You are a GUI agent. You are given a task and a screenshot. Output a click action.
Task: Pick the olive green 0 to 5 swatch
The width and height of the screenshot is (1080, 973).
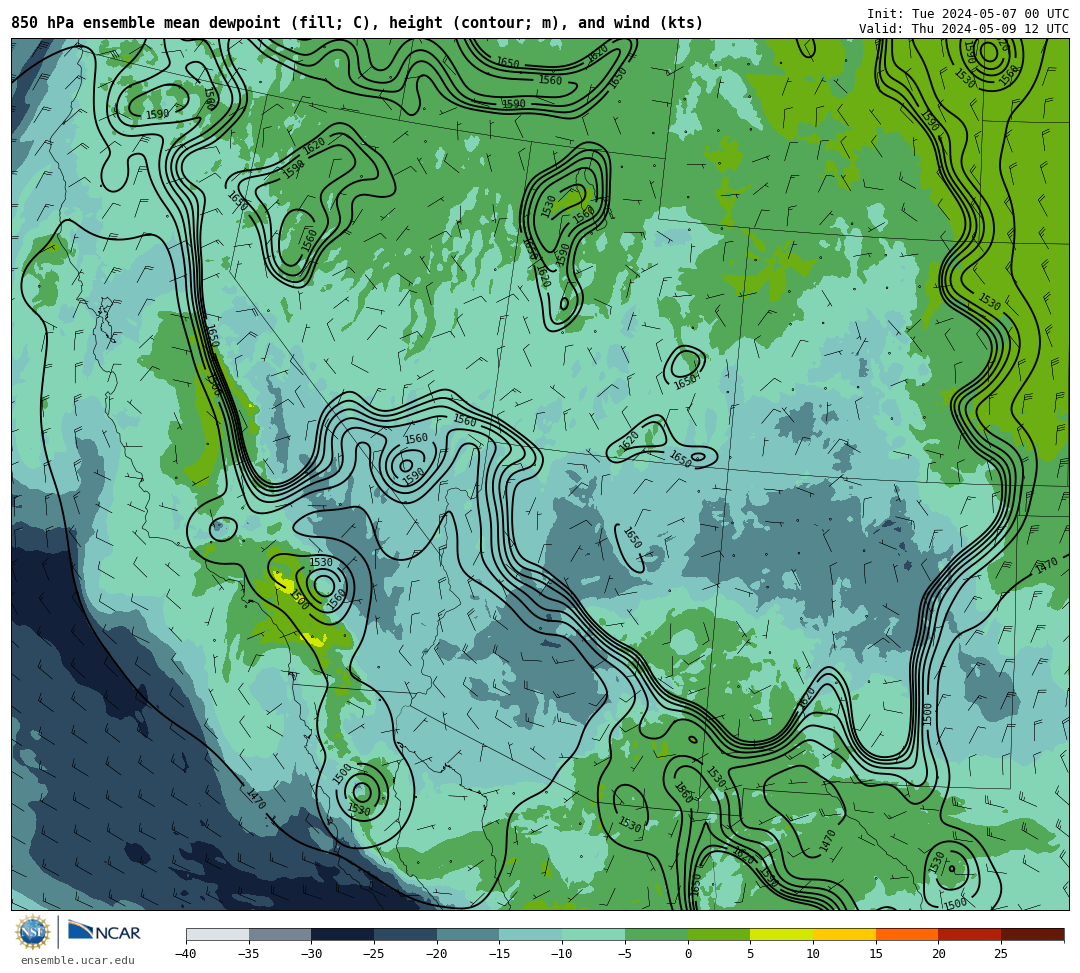tap(719, 934)
